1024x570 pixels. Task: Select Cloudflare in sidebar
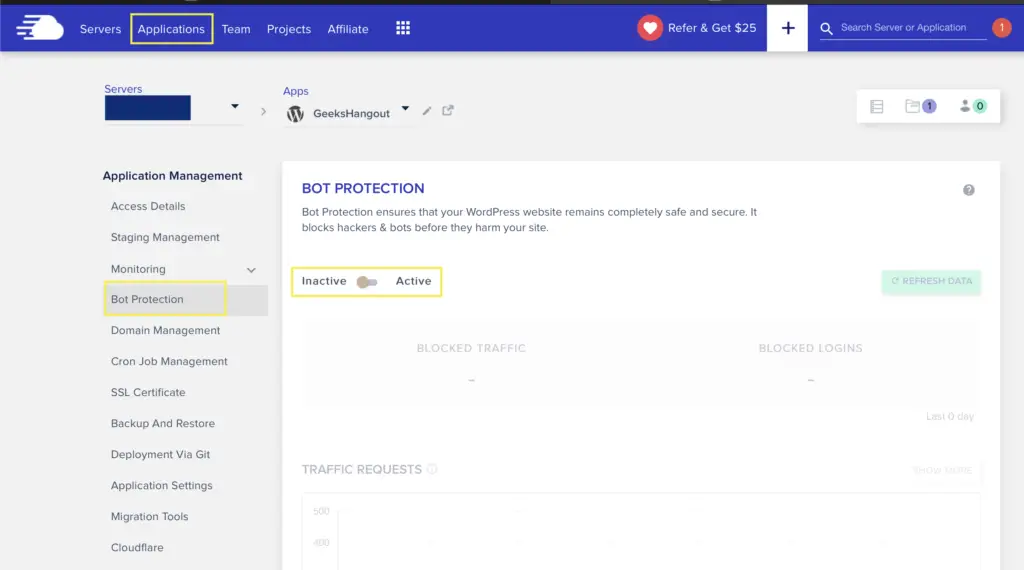click(x=136, y=548)
